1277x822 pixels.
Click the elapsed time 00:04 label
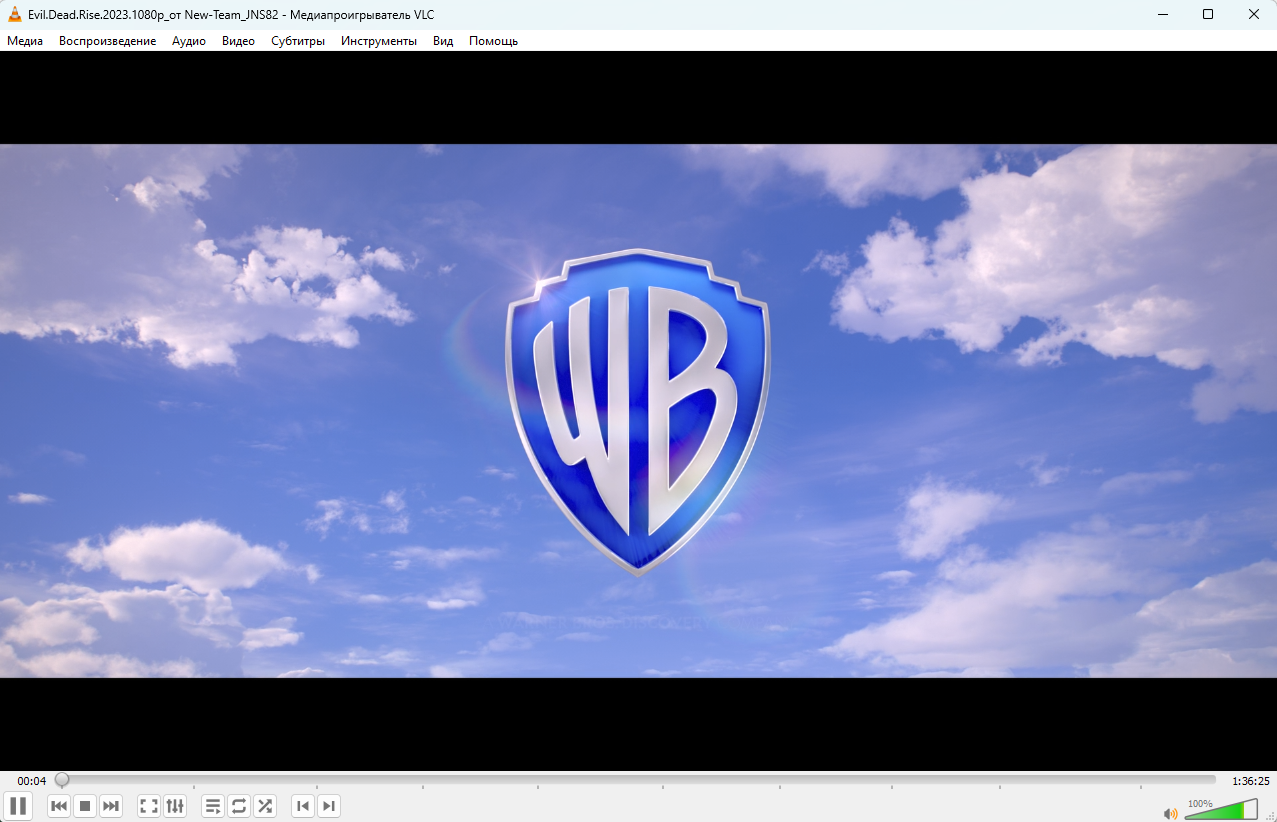coord(32,781)
